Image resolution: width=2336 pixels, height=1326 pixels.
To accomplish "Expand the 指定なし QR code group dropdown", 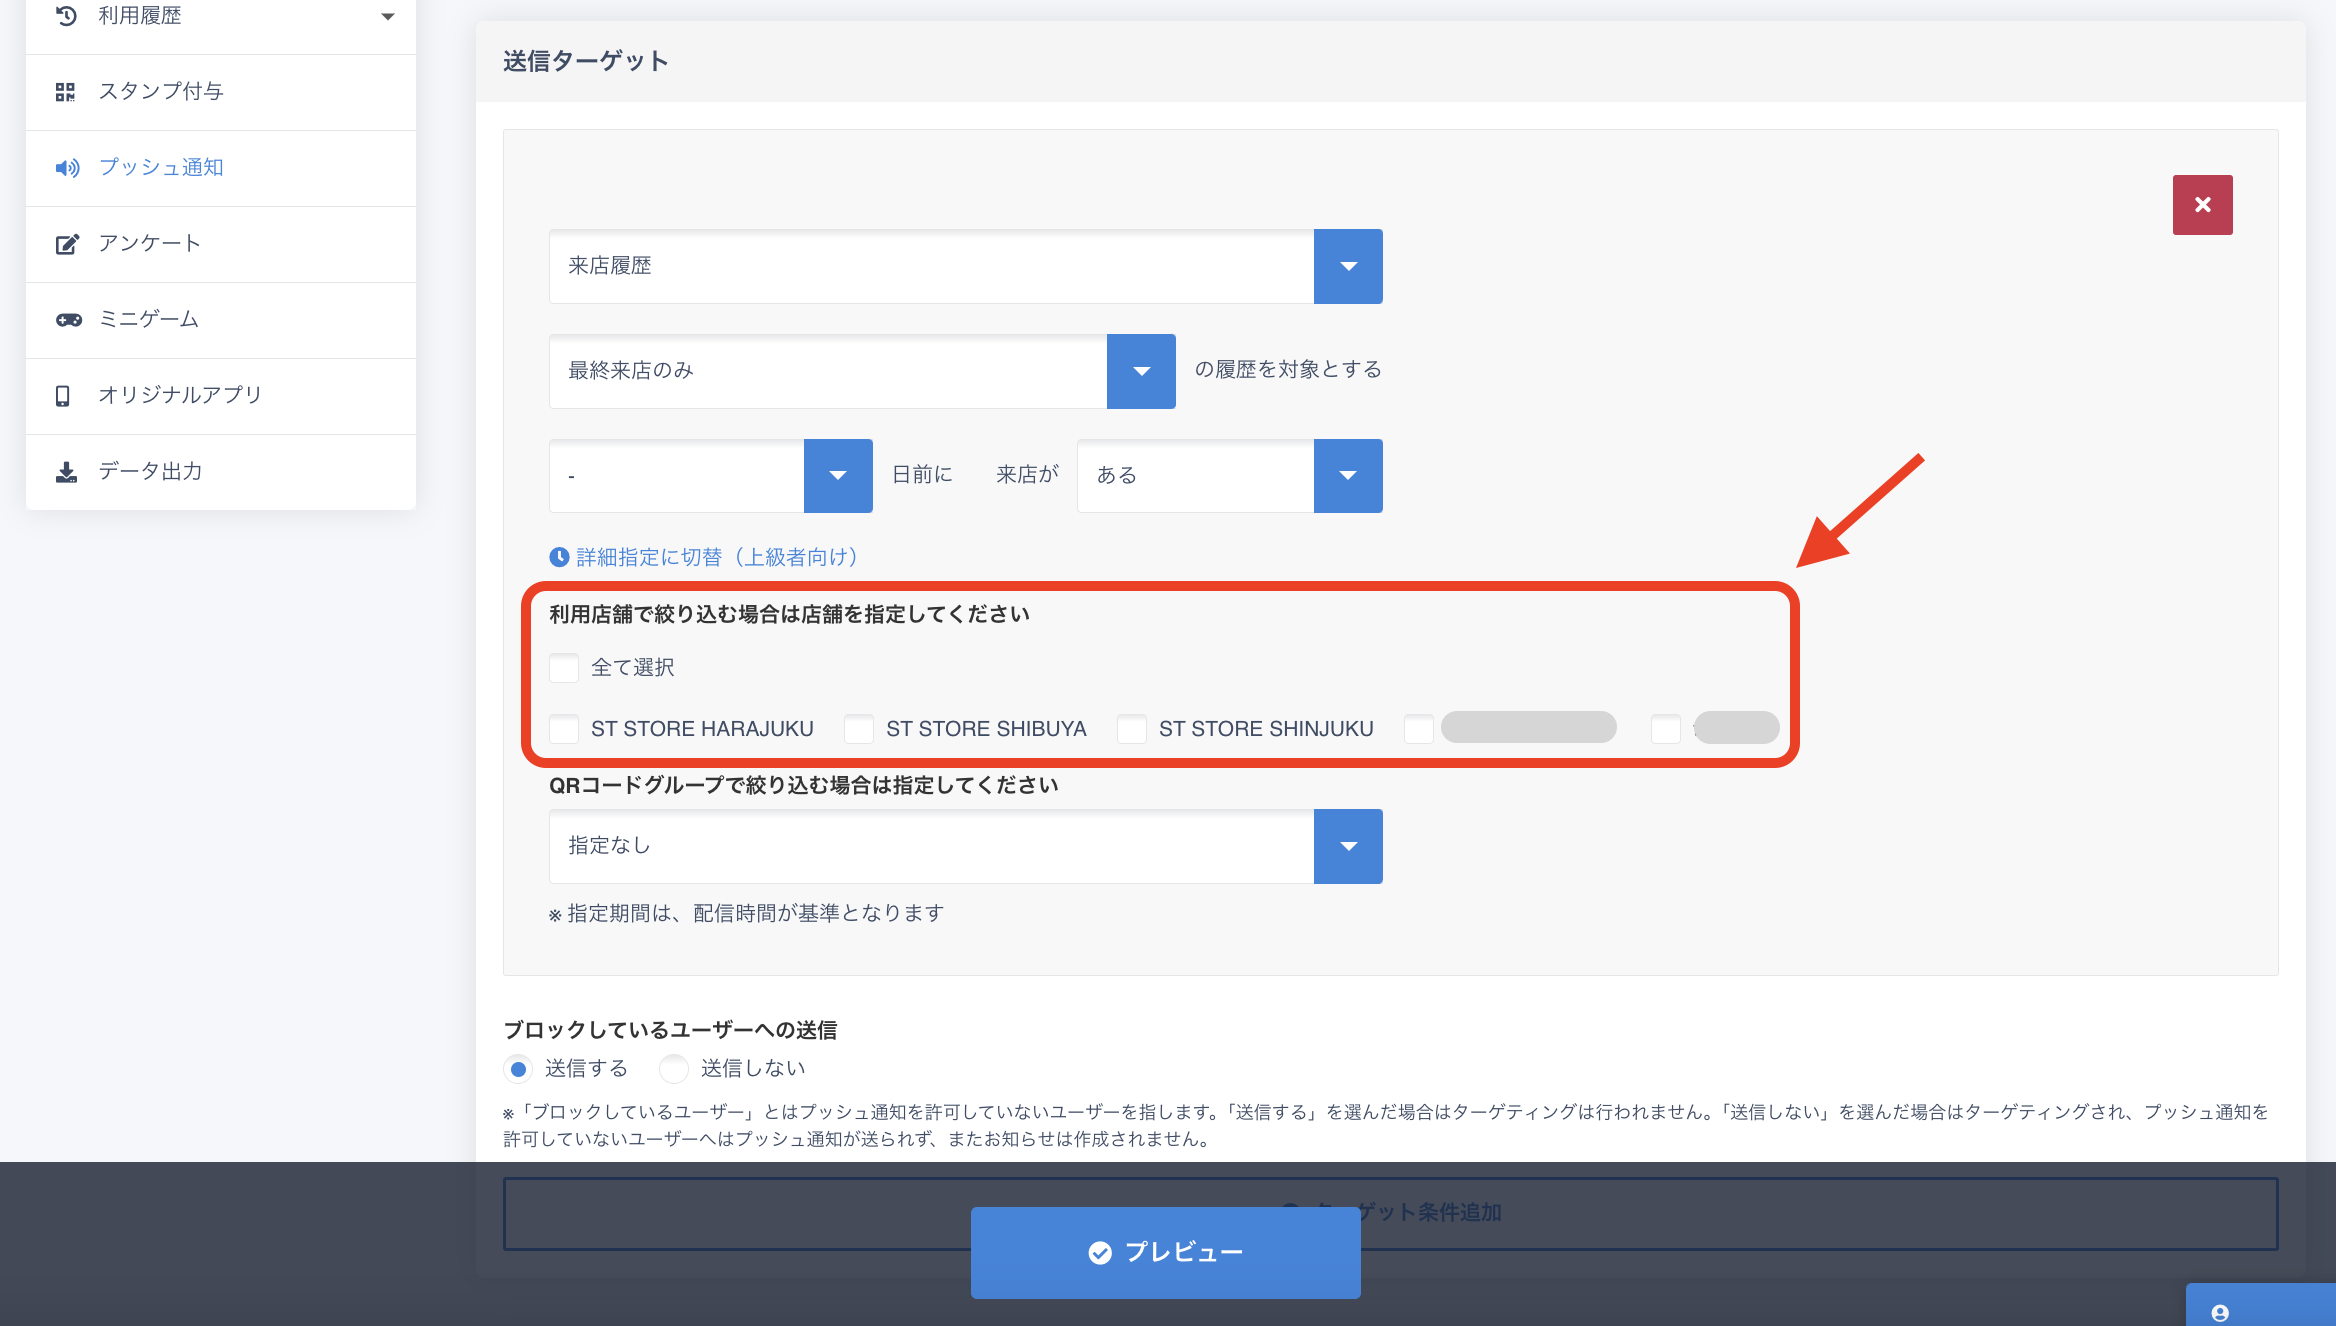I will pyautogui.click(x=1348, y=846).
